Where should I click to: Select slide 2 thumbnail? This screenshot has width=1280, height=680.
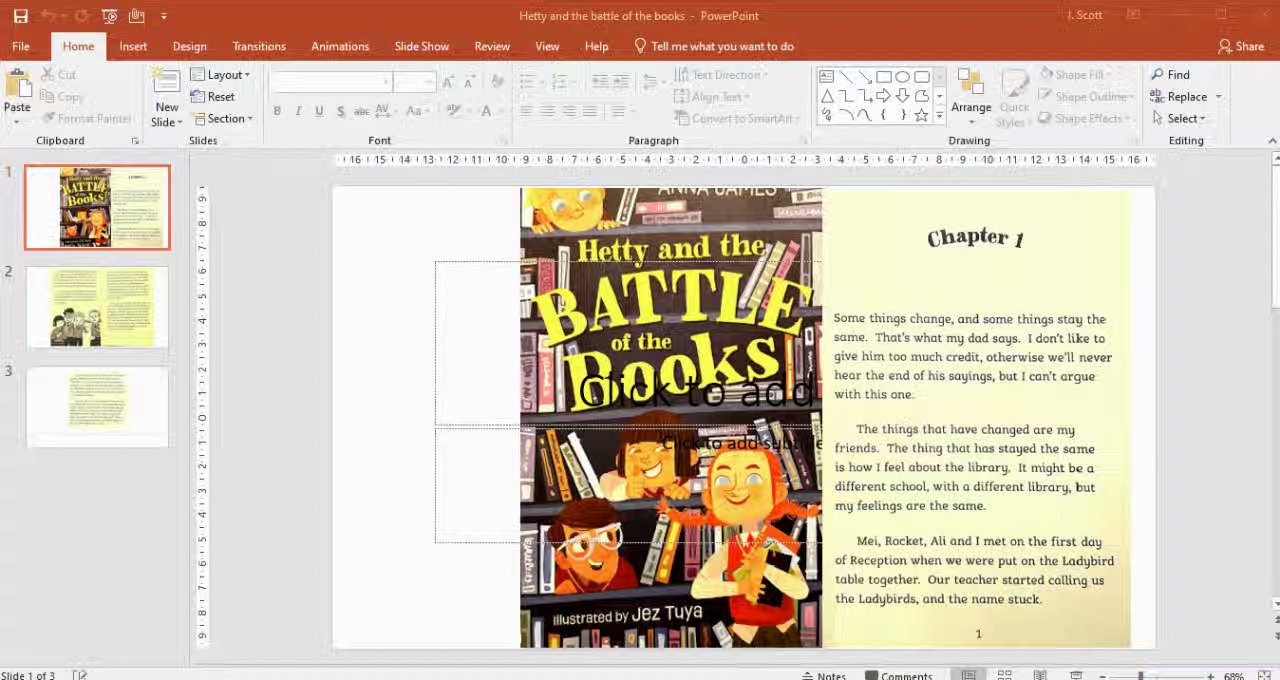(97, 307)
